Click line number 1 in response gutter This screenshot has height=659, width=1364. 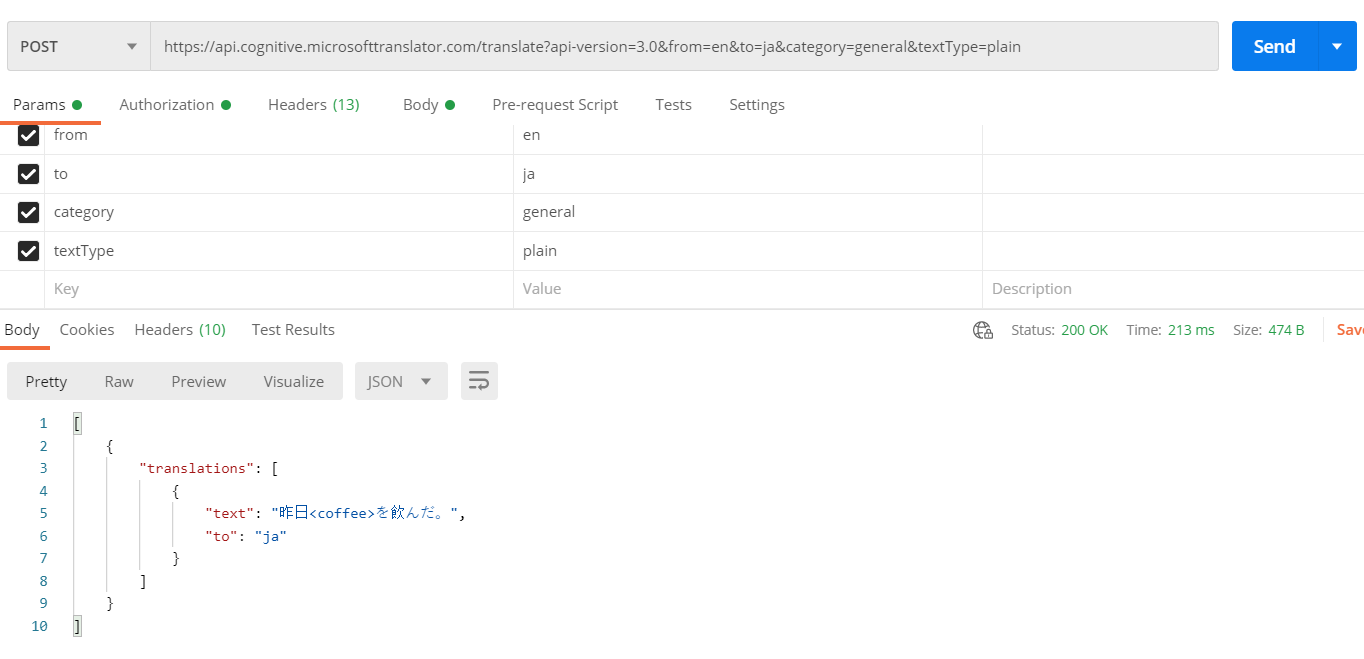pos(43,423)
